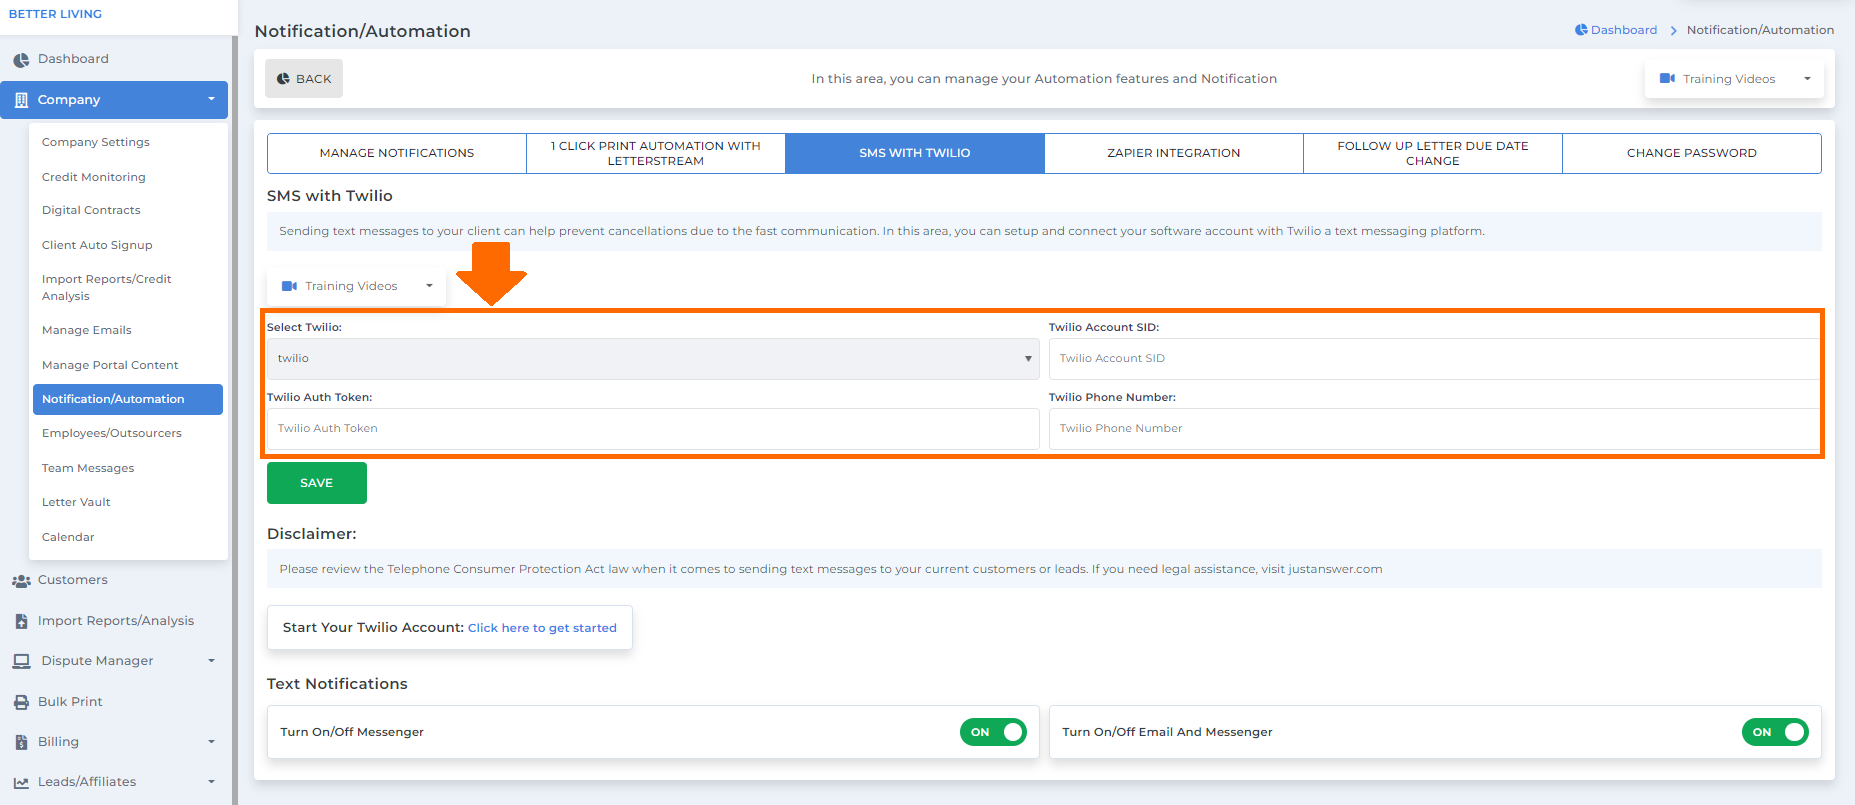The height and width of the screenshot is (805, 1855).
Task: Click the sidebar vertical scrollbar
Action: tap(235, 420)
